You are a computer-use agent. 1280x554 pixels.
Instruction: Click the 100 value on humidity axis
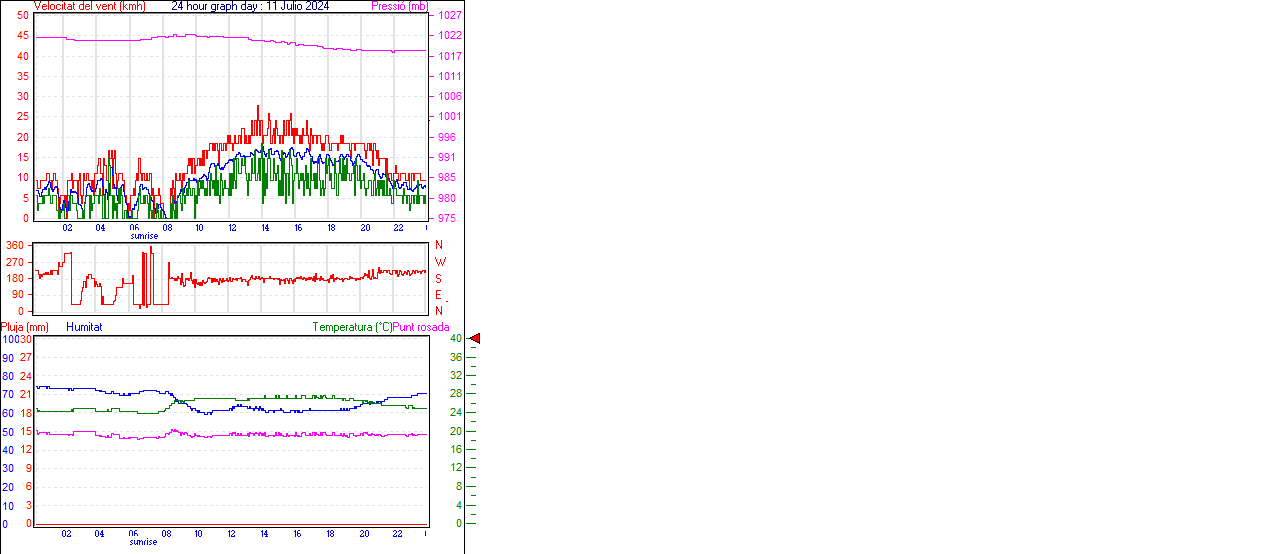(10, 339)
